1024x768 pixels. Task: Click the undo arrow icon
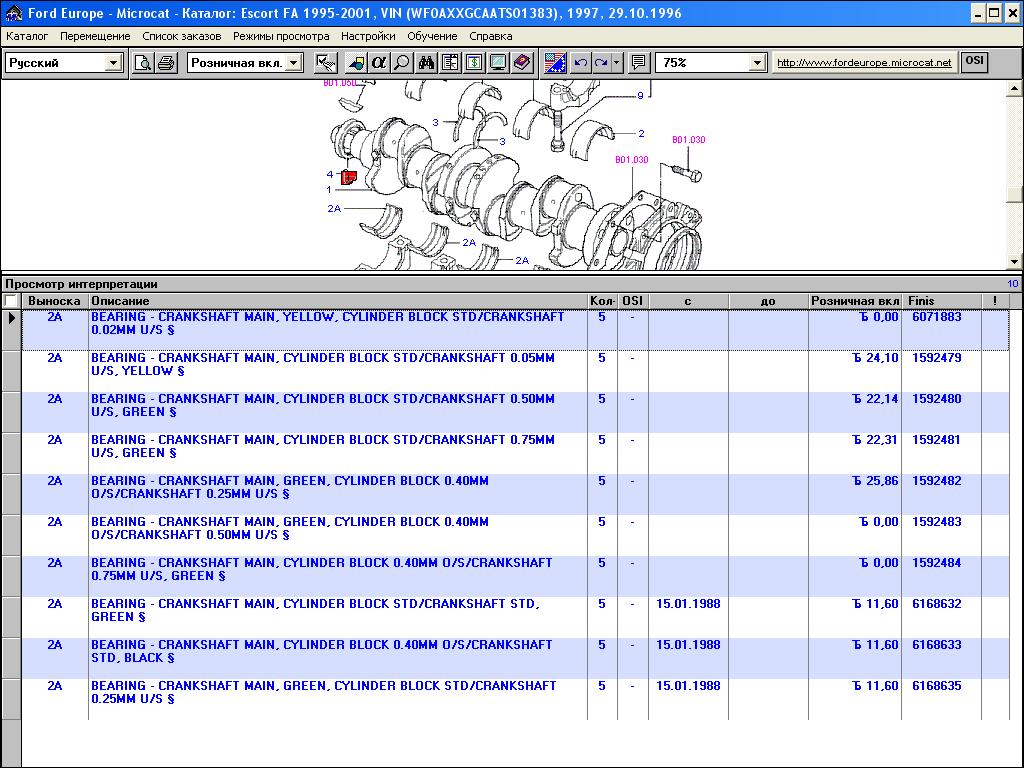(x=581, y=63)
